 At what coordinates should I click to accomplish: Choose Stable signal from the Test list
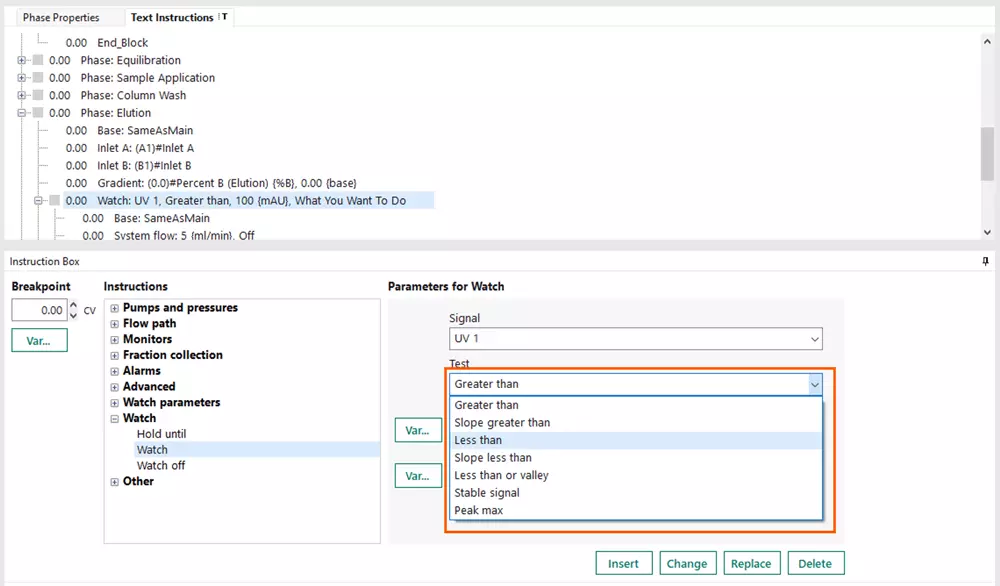tap(487, 492)
